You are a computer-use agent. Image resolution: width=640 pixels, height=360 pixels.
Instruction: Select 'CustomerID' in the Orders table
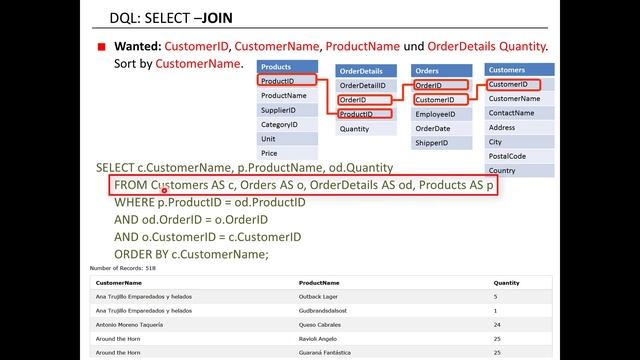click(441, 100)
